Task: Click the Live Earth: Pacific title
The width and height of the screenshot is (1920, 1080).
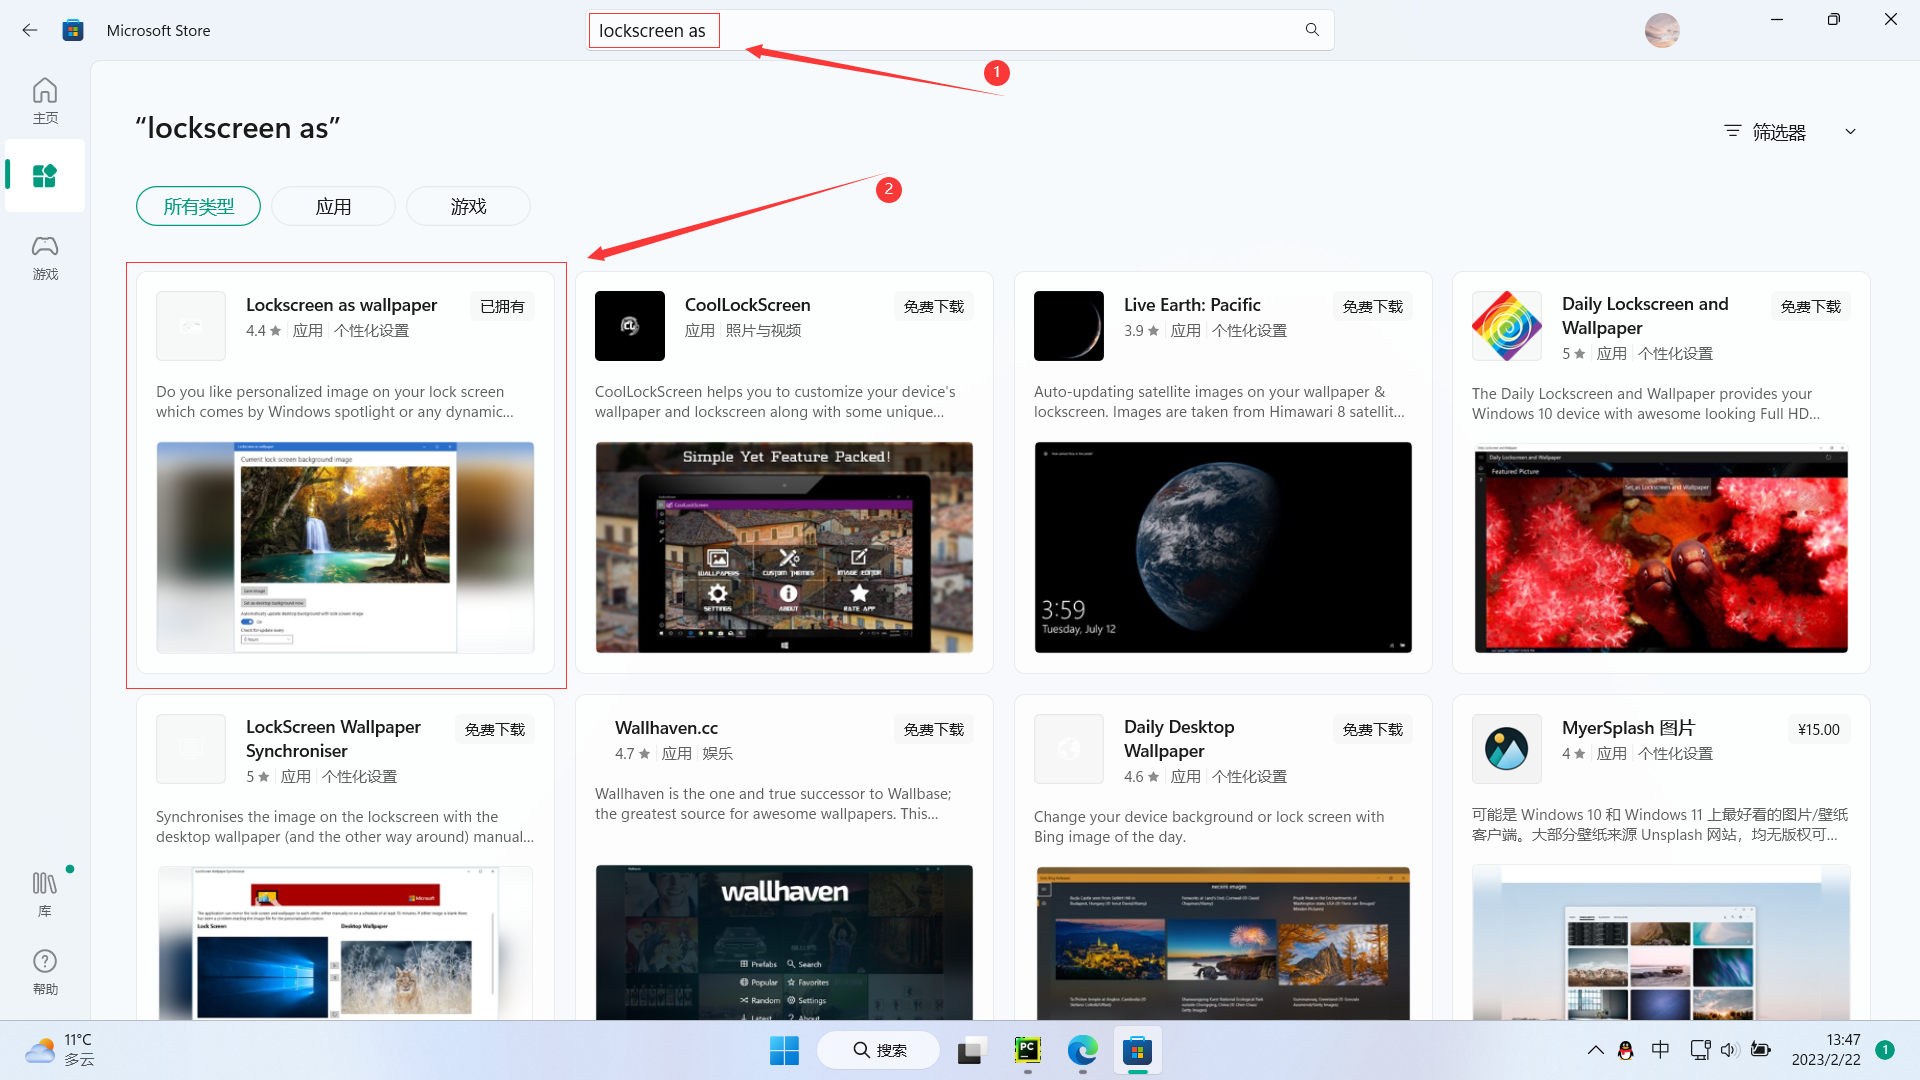Action: (1192, 305)
